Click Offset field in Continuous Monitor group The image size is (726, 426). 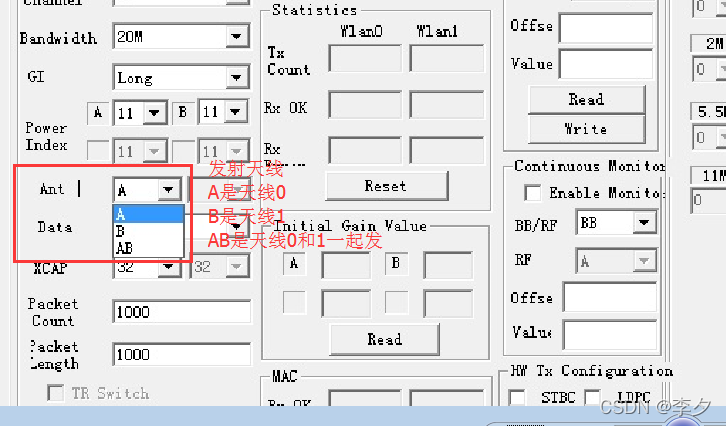point(610,297)
